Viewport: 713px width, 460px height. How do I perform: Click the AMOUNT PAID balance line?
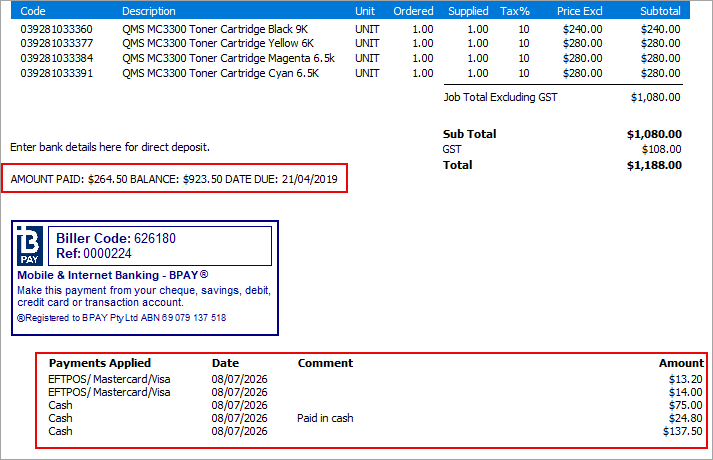(174, 179)
